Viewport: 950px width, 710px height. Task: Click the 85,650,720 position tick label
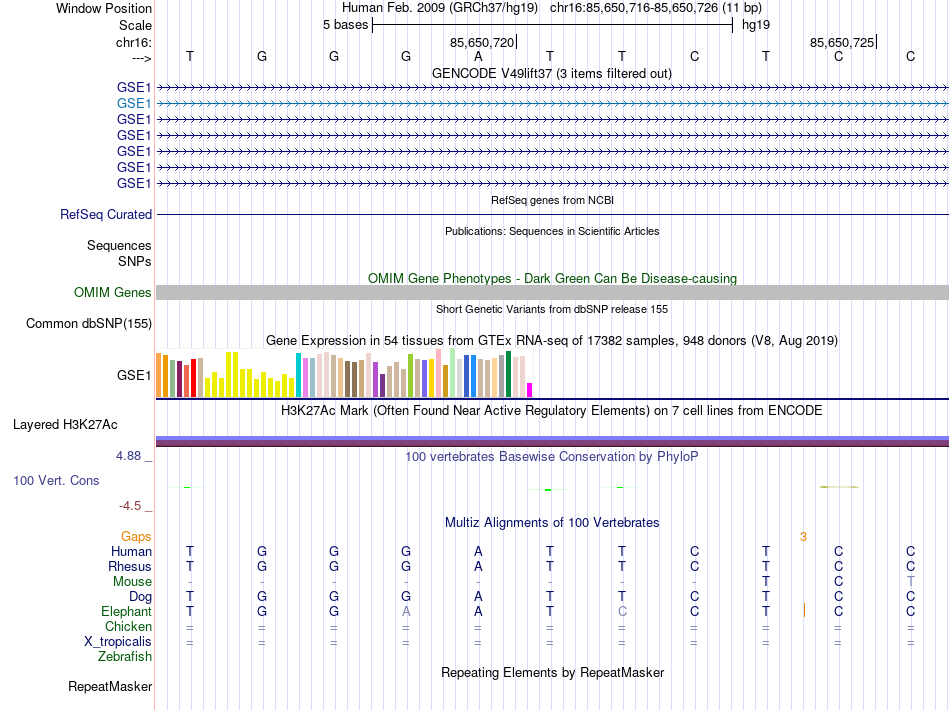[x=482, y=42]
